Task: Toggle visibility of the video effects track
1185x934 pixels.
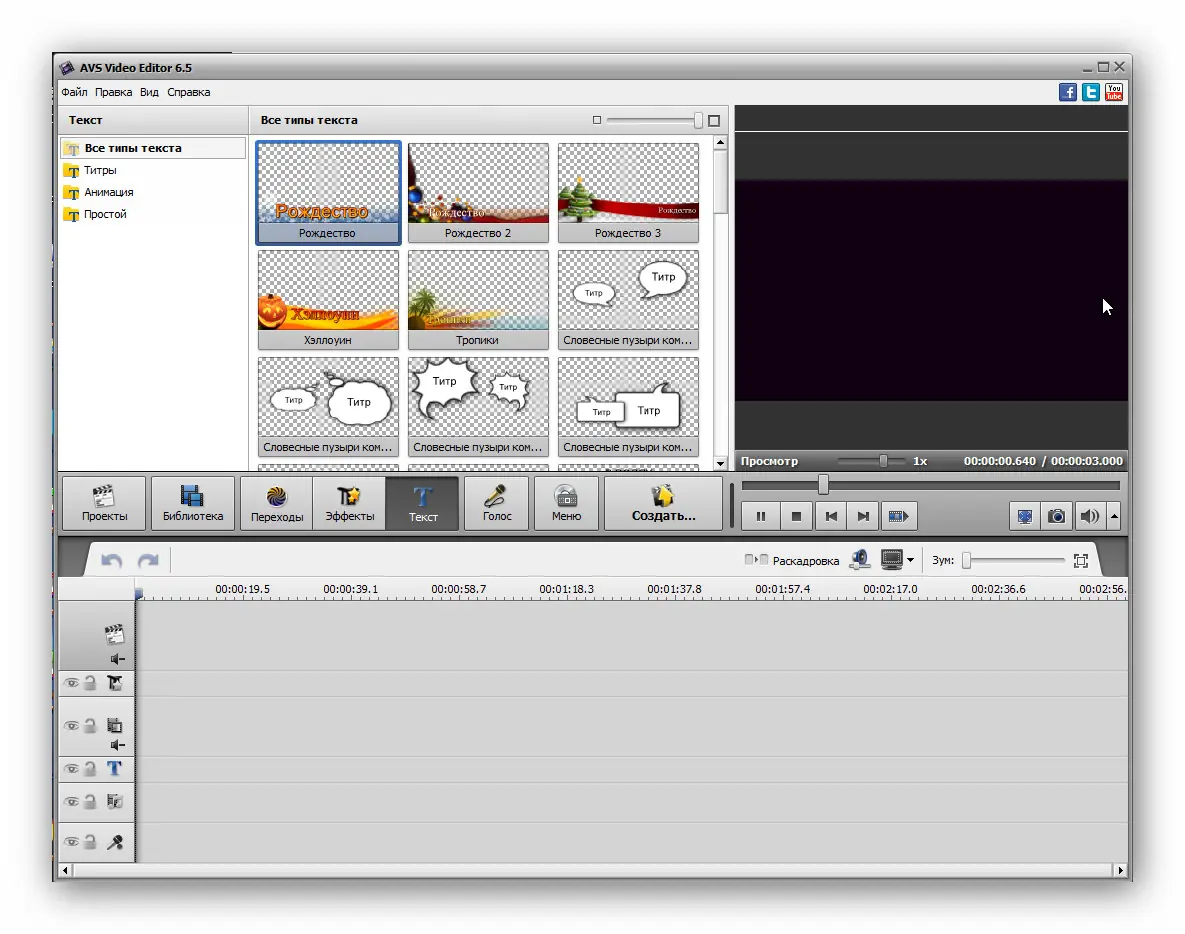Action: coord(72,683)
